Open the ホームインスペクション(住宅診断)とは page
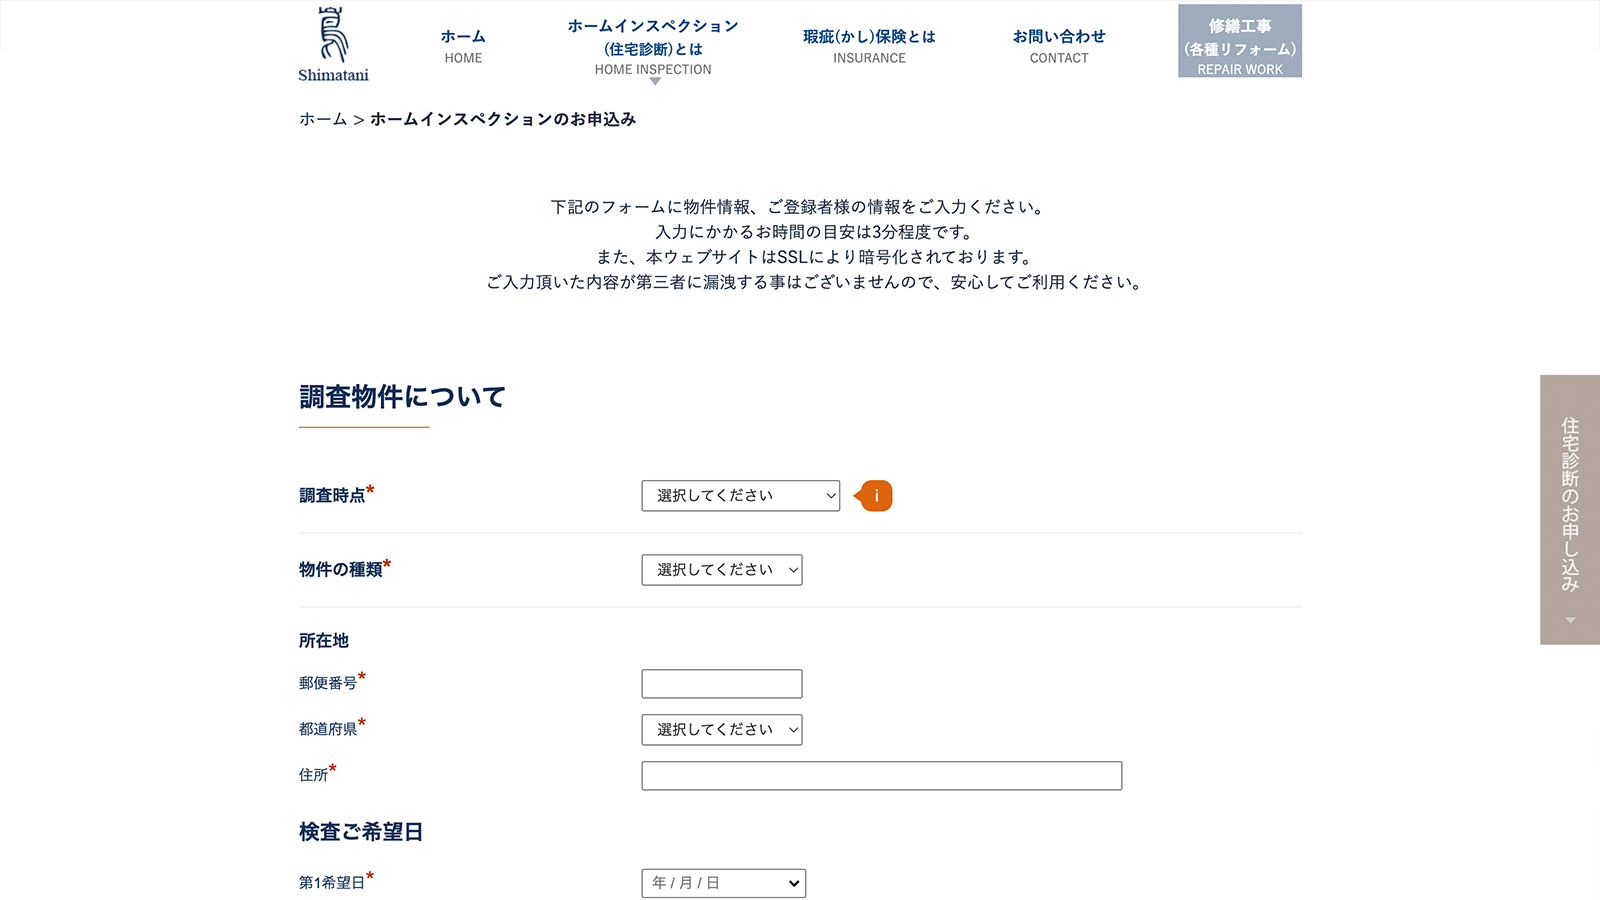The image size is (1600, 900). 652,45
